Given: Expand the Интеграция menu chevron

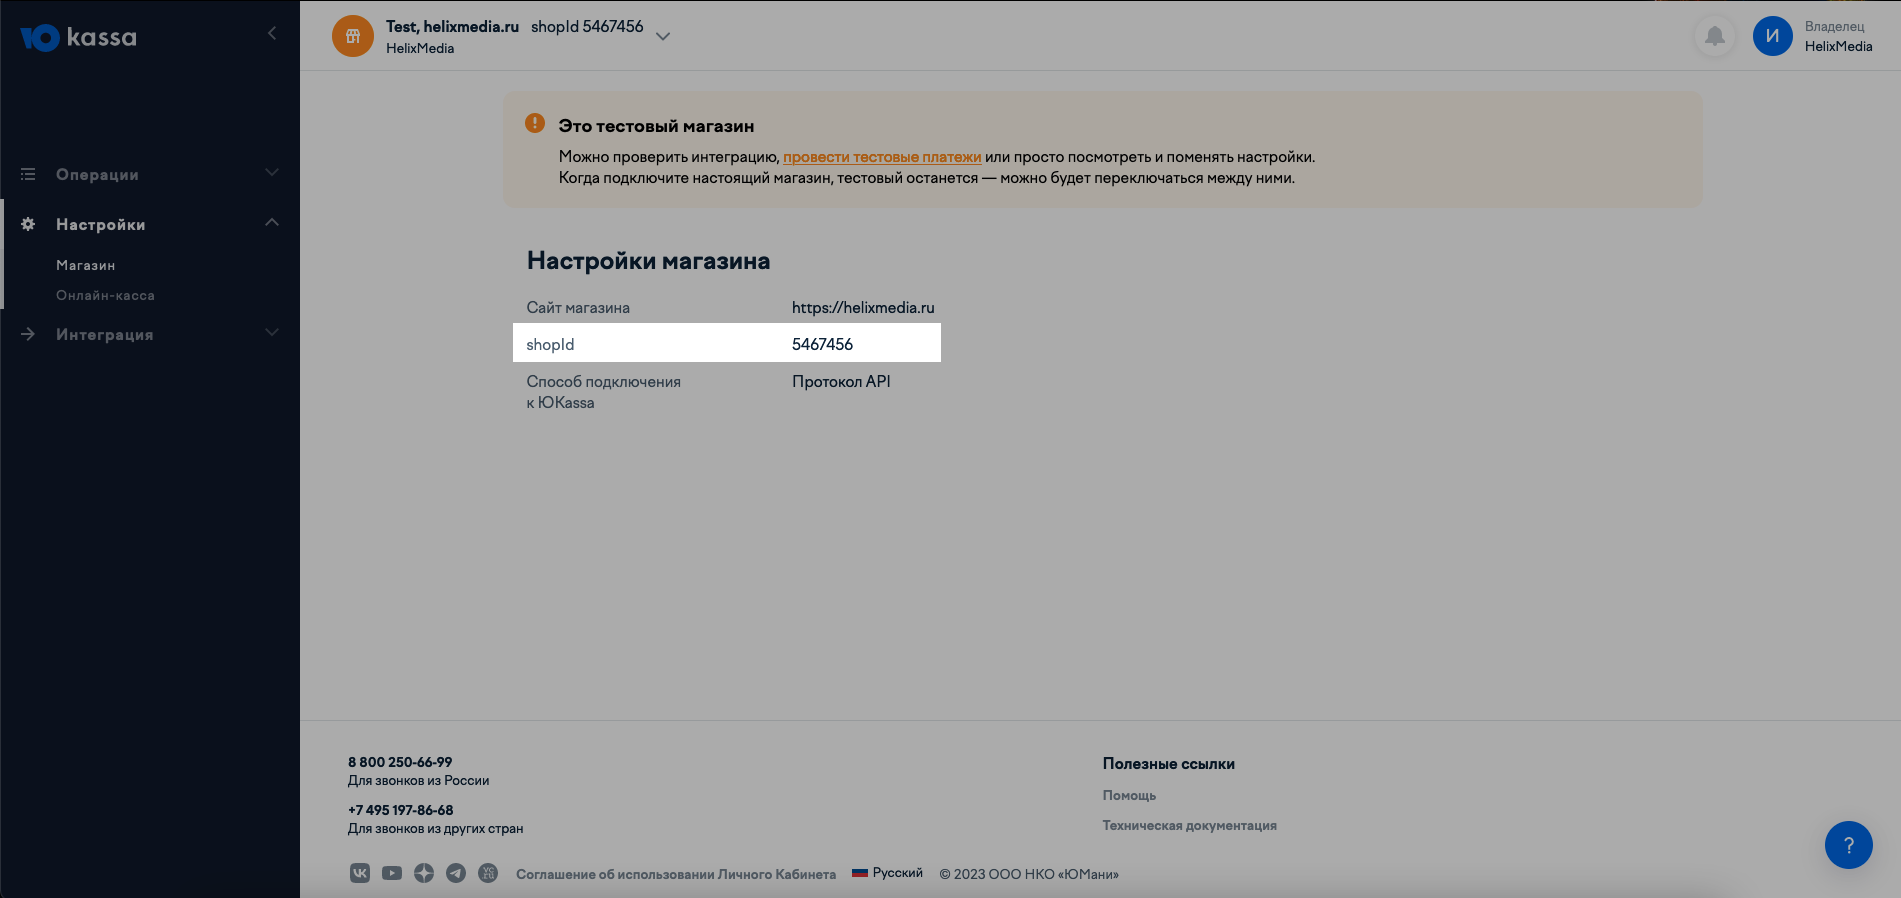Looking at the screenshot, I should coord(272,332).
